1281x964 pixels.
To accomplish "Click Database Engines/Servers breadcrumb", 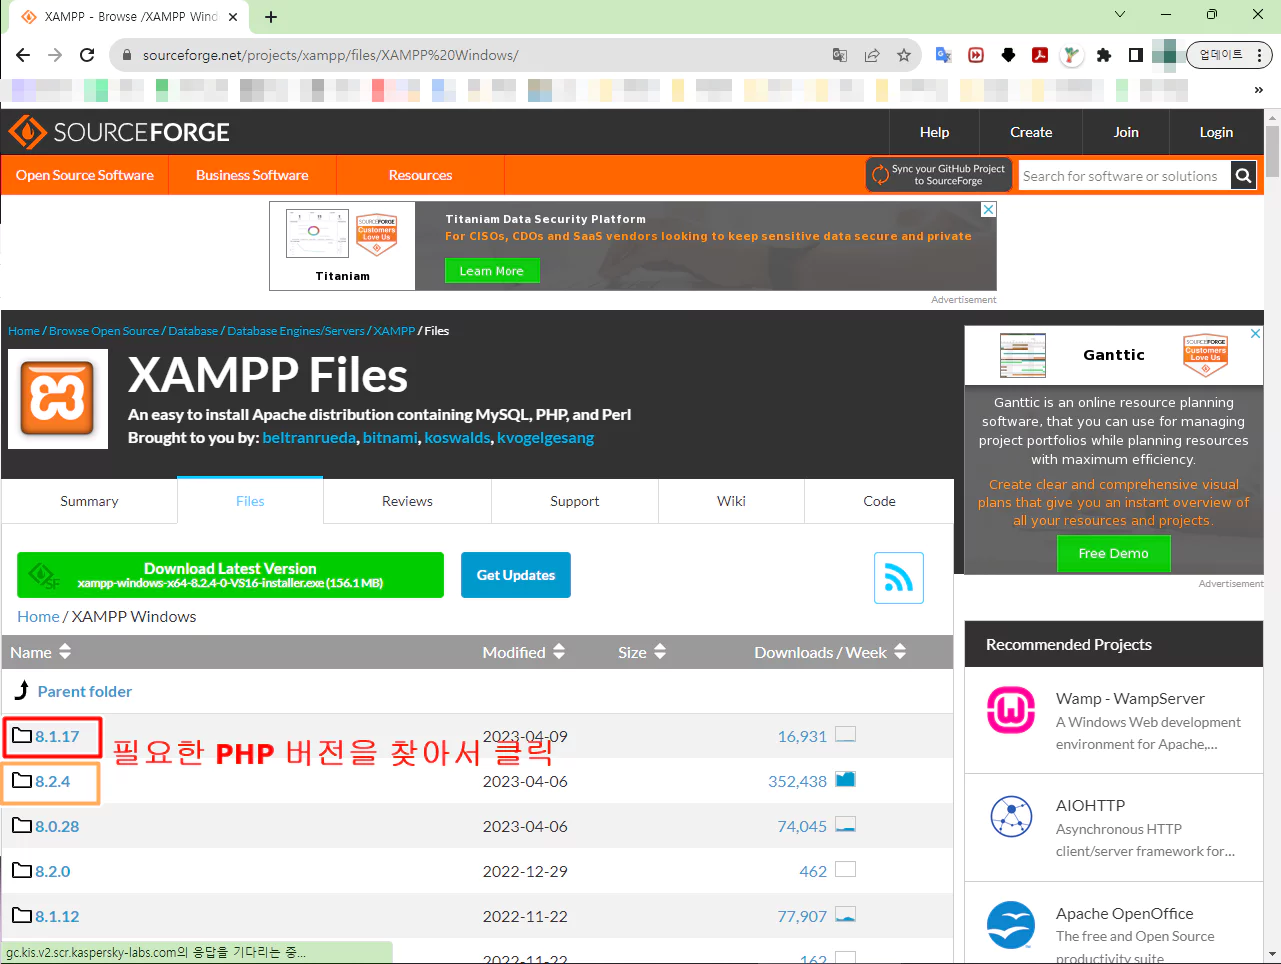I will (296, 331).
